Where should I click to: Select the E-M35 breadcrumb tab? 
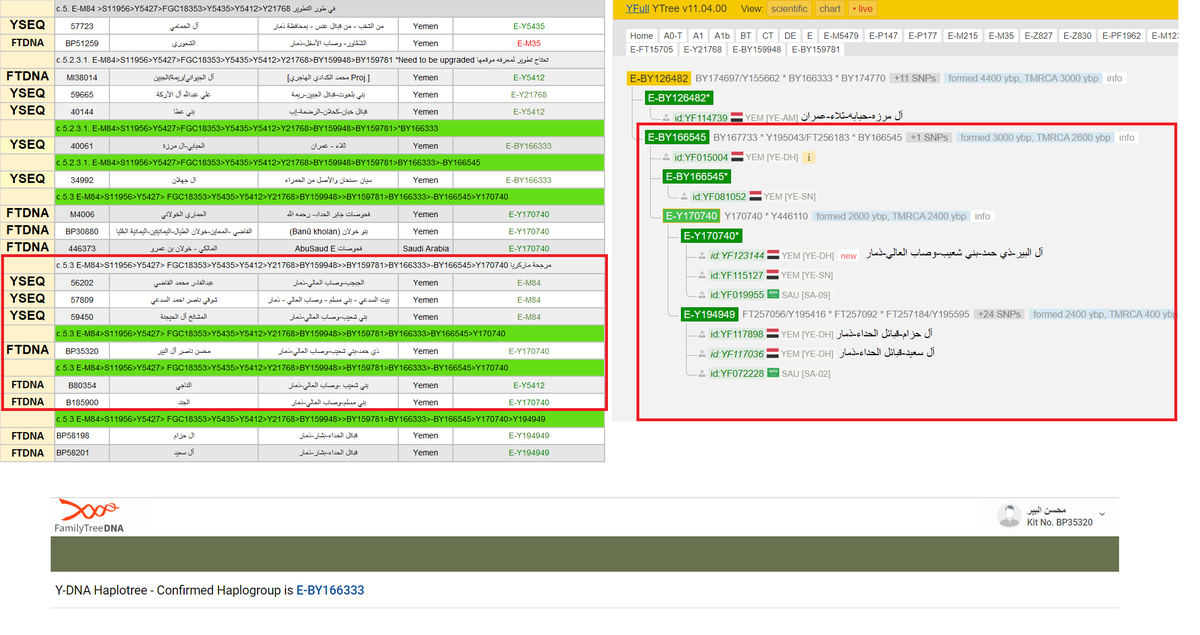(1000, 35)
